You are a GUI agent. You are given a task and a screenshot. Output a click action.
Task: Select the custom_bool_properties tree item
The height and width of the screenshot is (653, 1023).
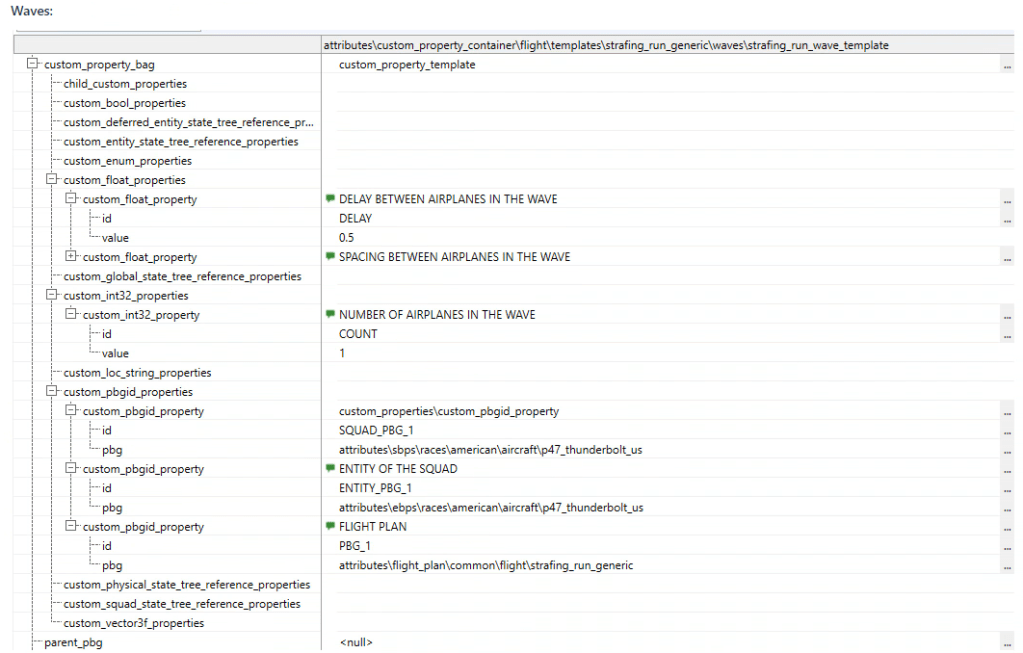click(124, 103)
